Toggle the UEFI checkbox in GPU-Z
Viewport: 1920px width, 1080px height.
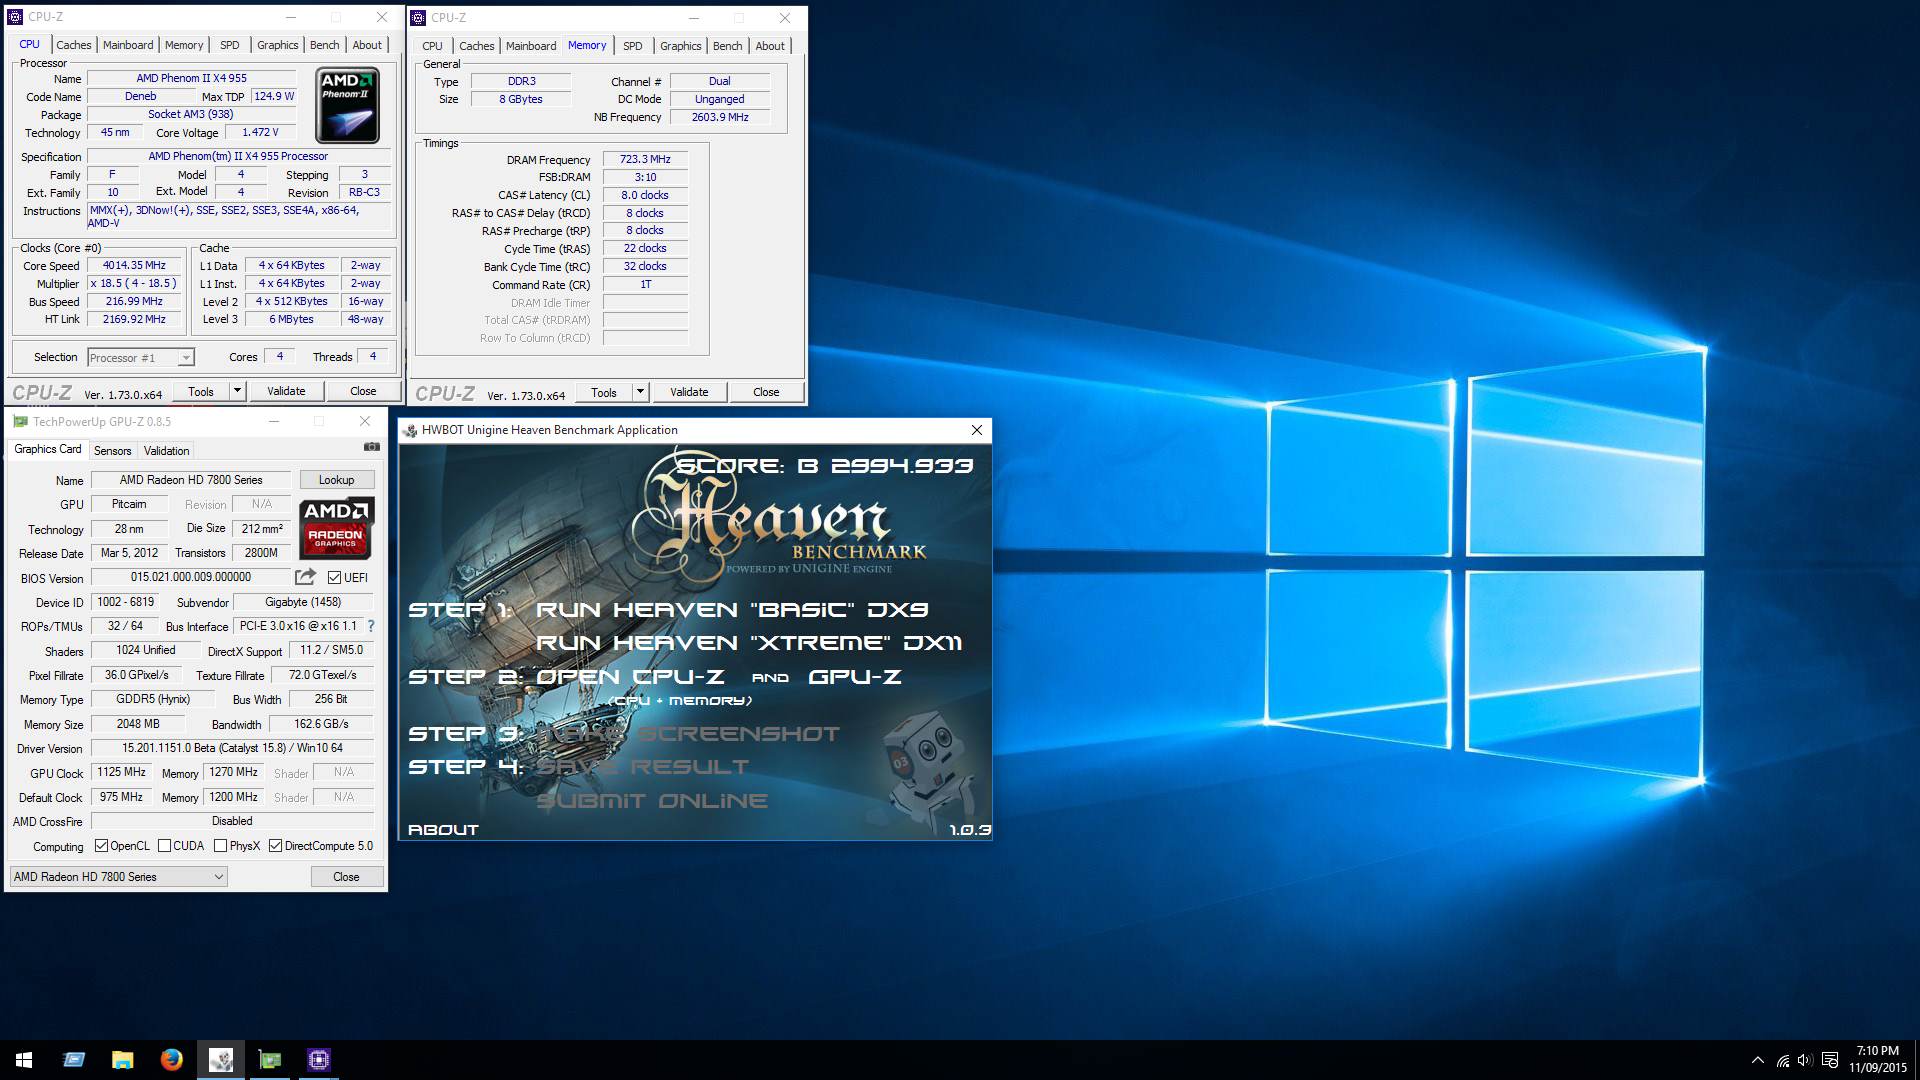[334, 577]
